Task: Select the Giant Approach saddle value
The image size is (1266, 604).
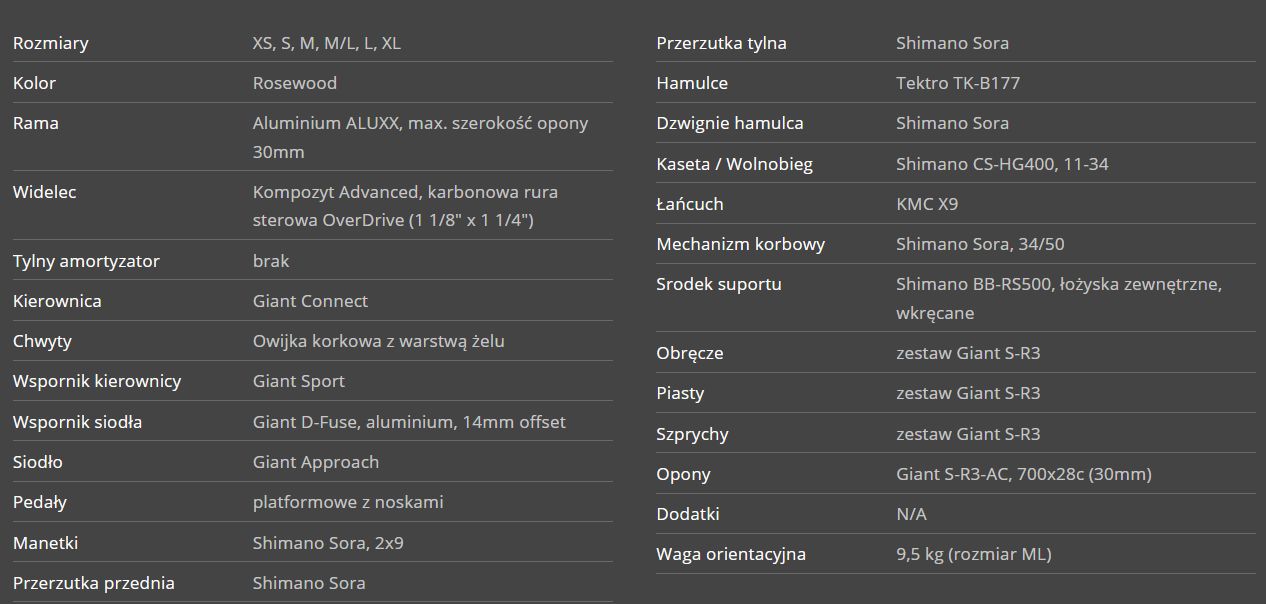Action: 316,462
